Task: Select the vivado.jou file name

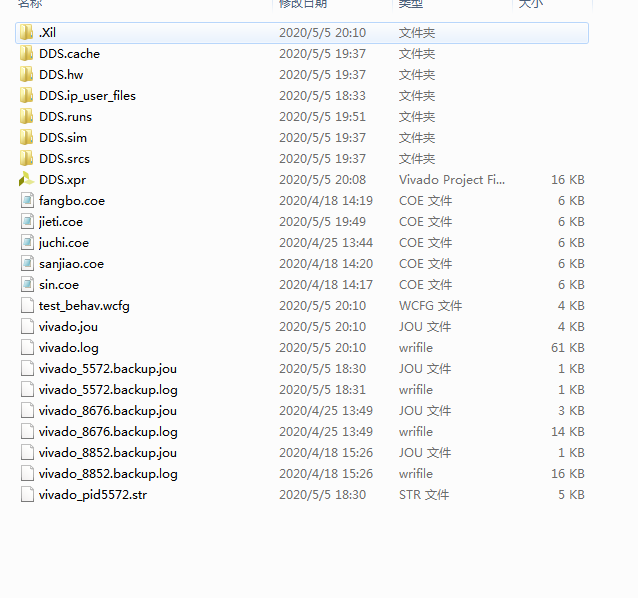Action: click(x=68, y=327)
